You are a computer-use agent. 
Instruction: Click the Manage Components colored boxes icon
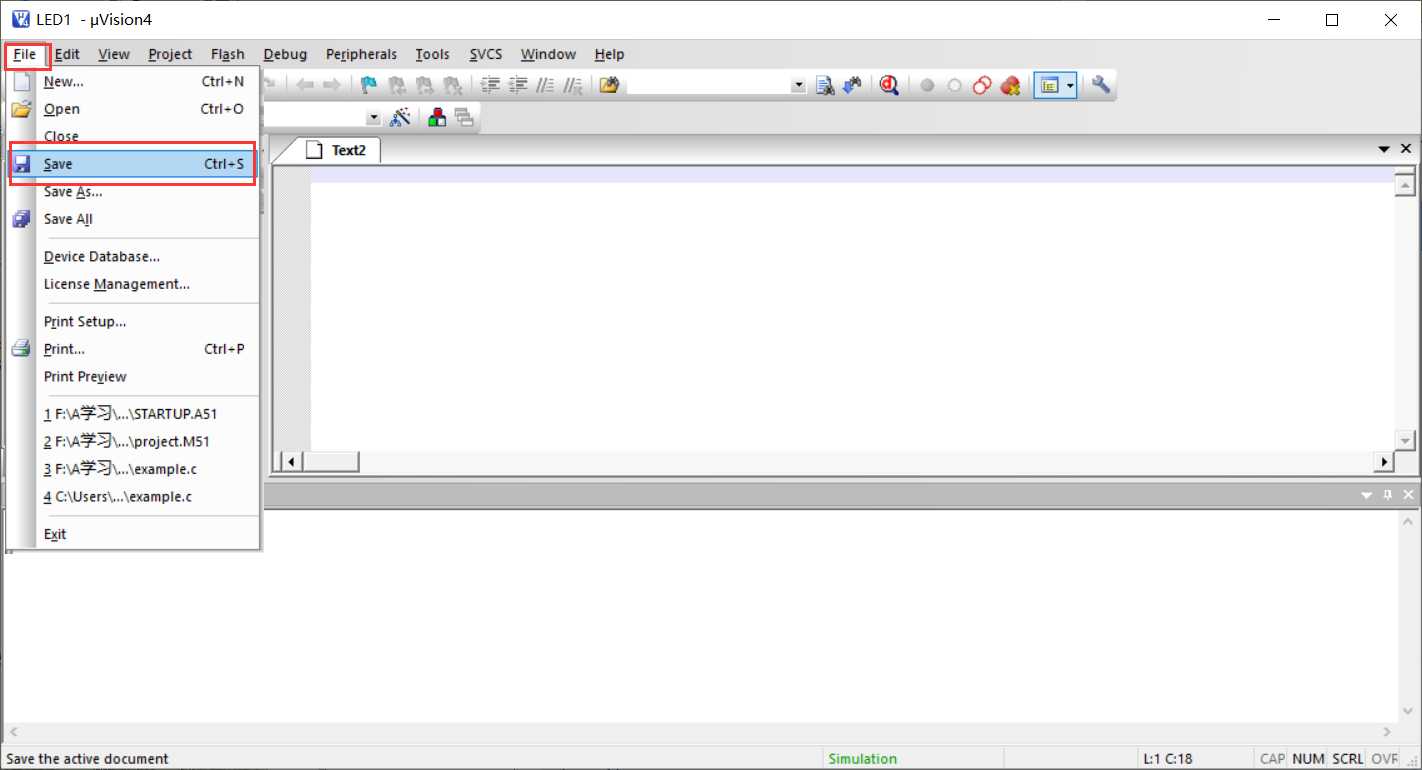tap(437, 117)
